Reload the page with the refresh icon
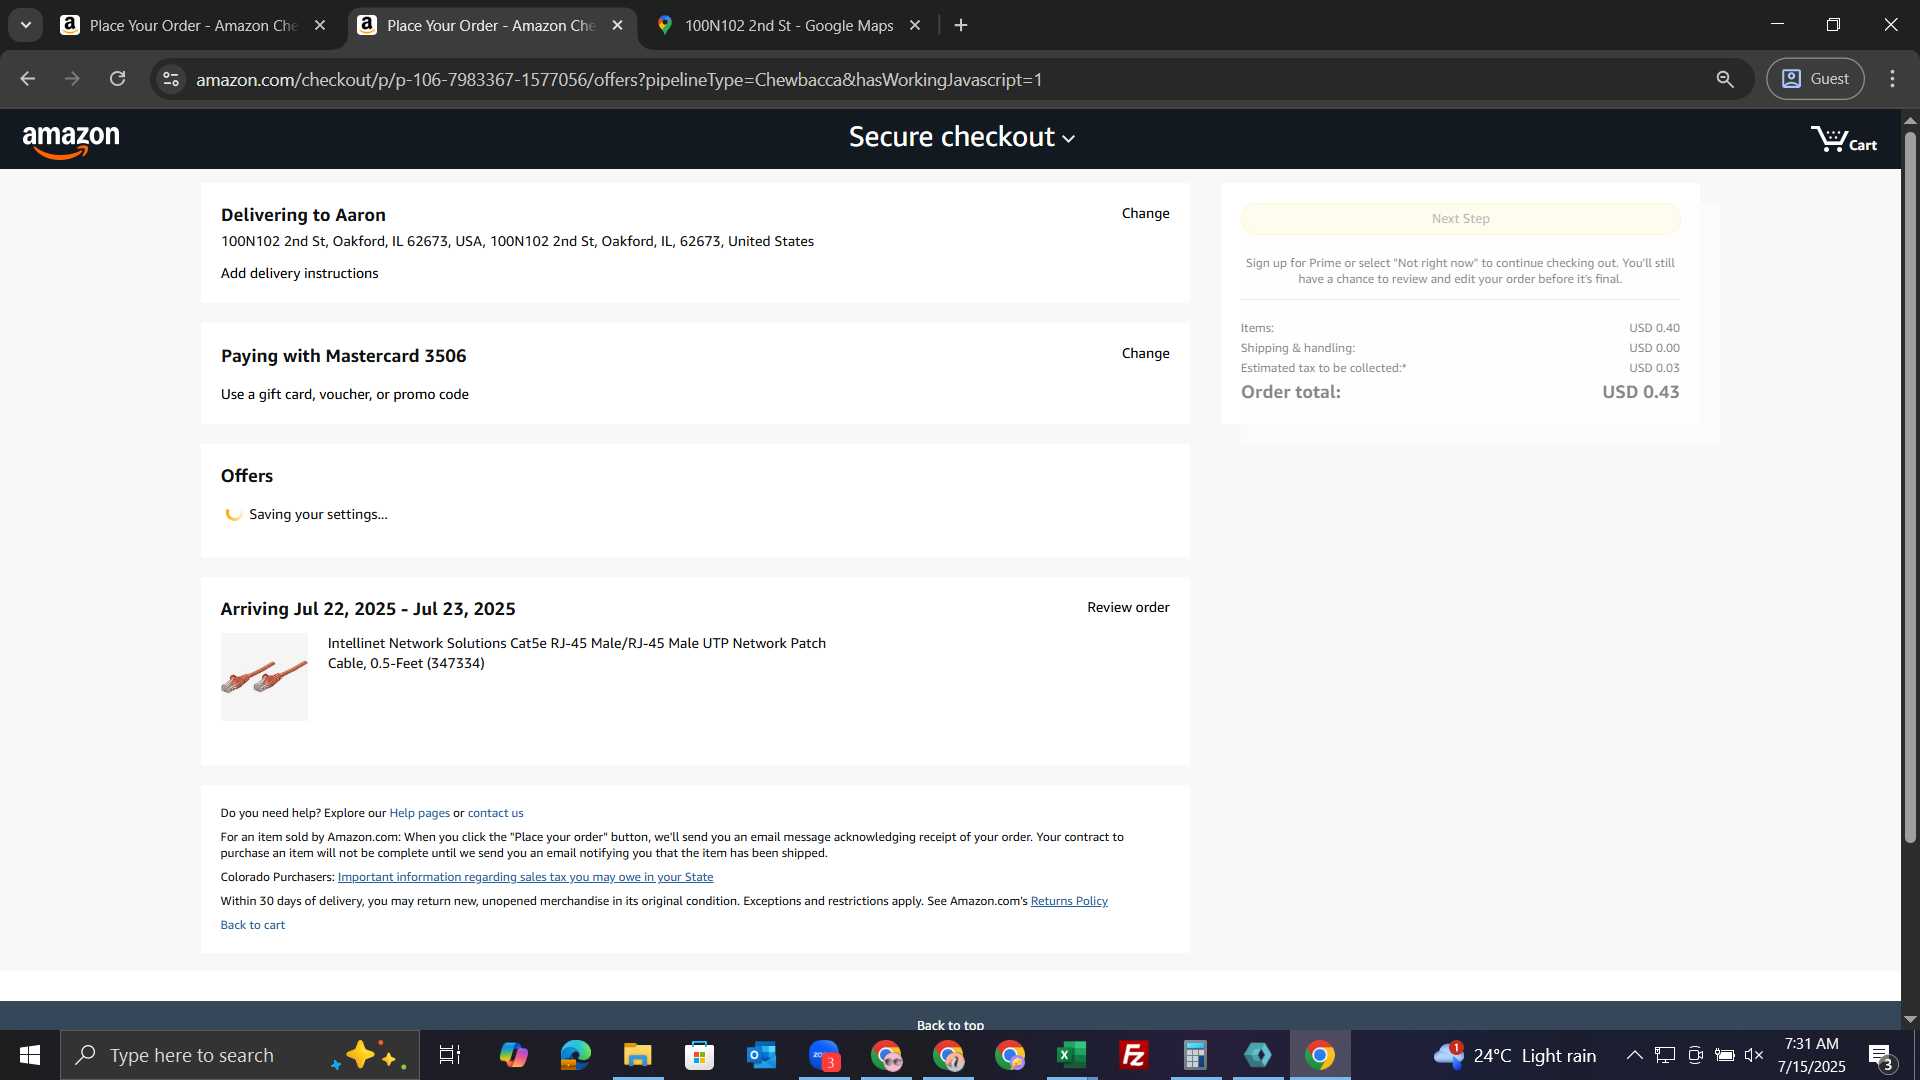1920x1080 pixels. [118, 79]
